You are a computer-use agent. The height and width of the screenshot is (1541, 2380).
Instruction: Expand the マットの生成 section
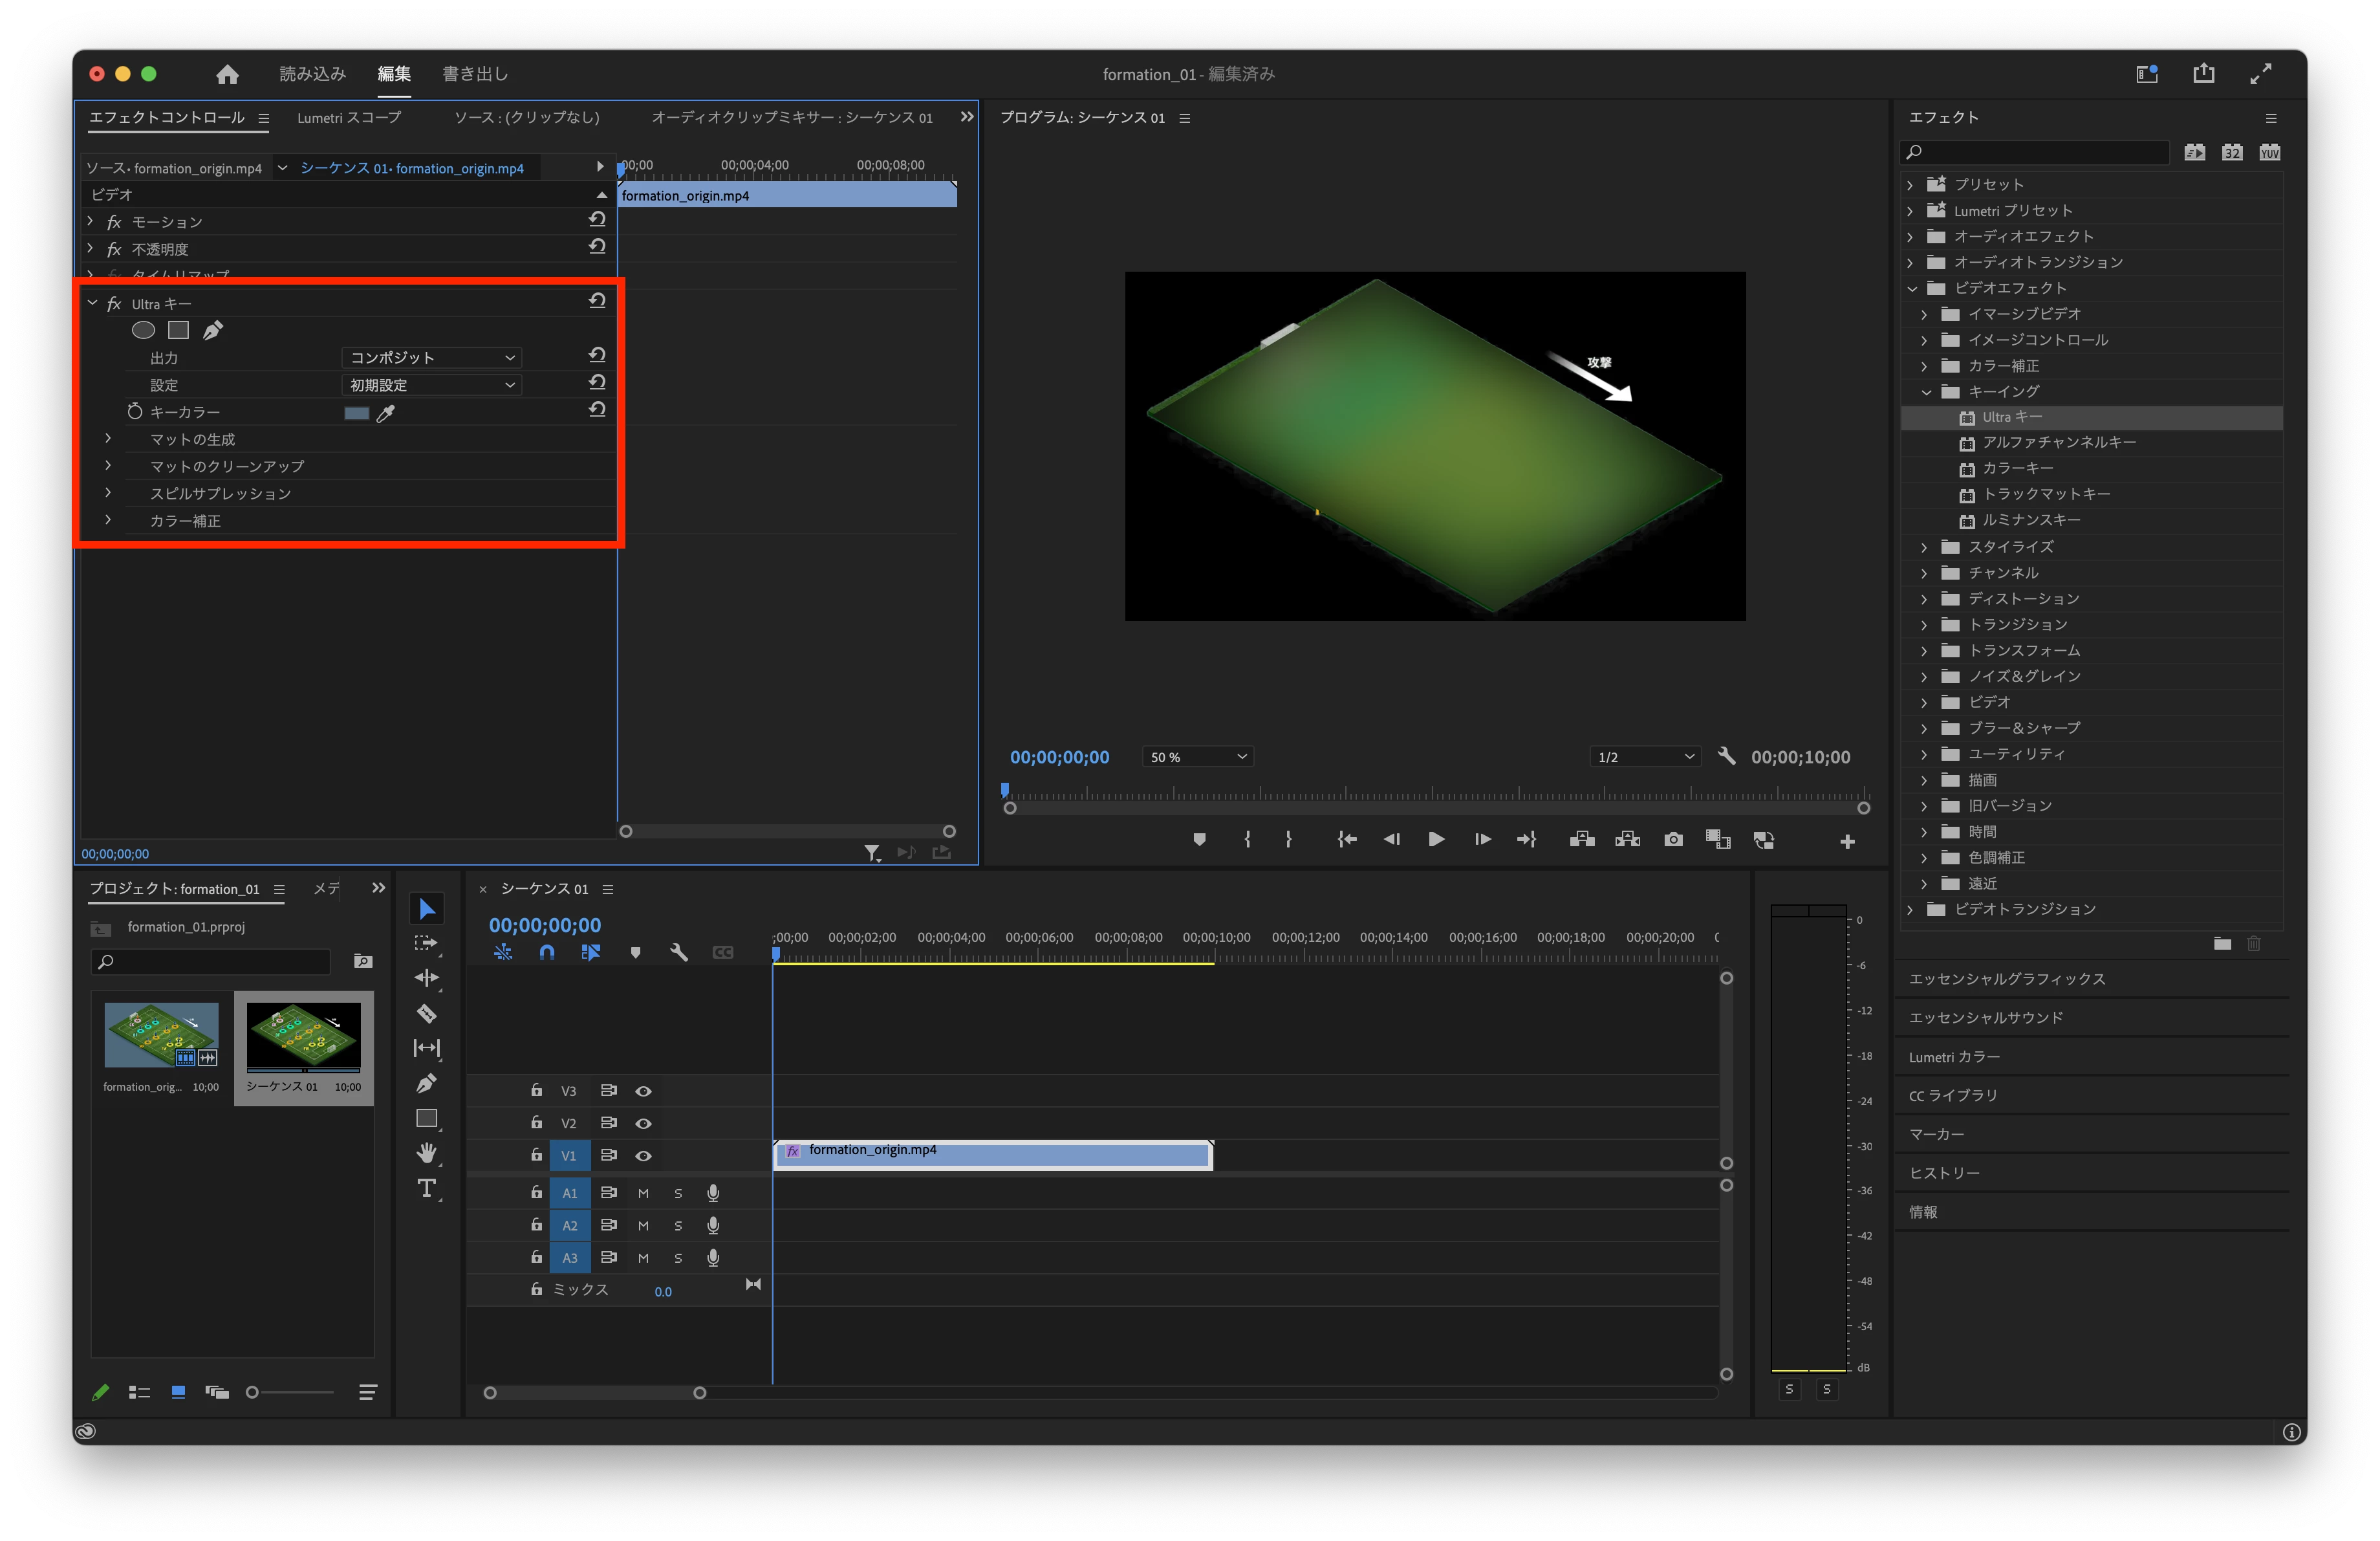coord(108,439)
